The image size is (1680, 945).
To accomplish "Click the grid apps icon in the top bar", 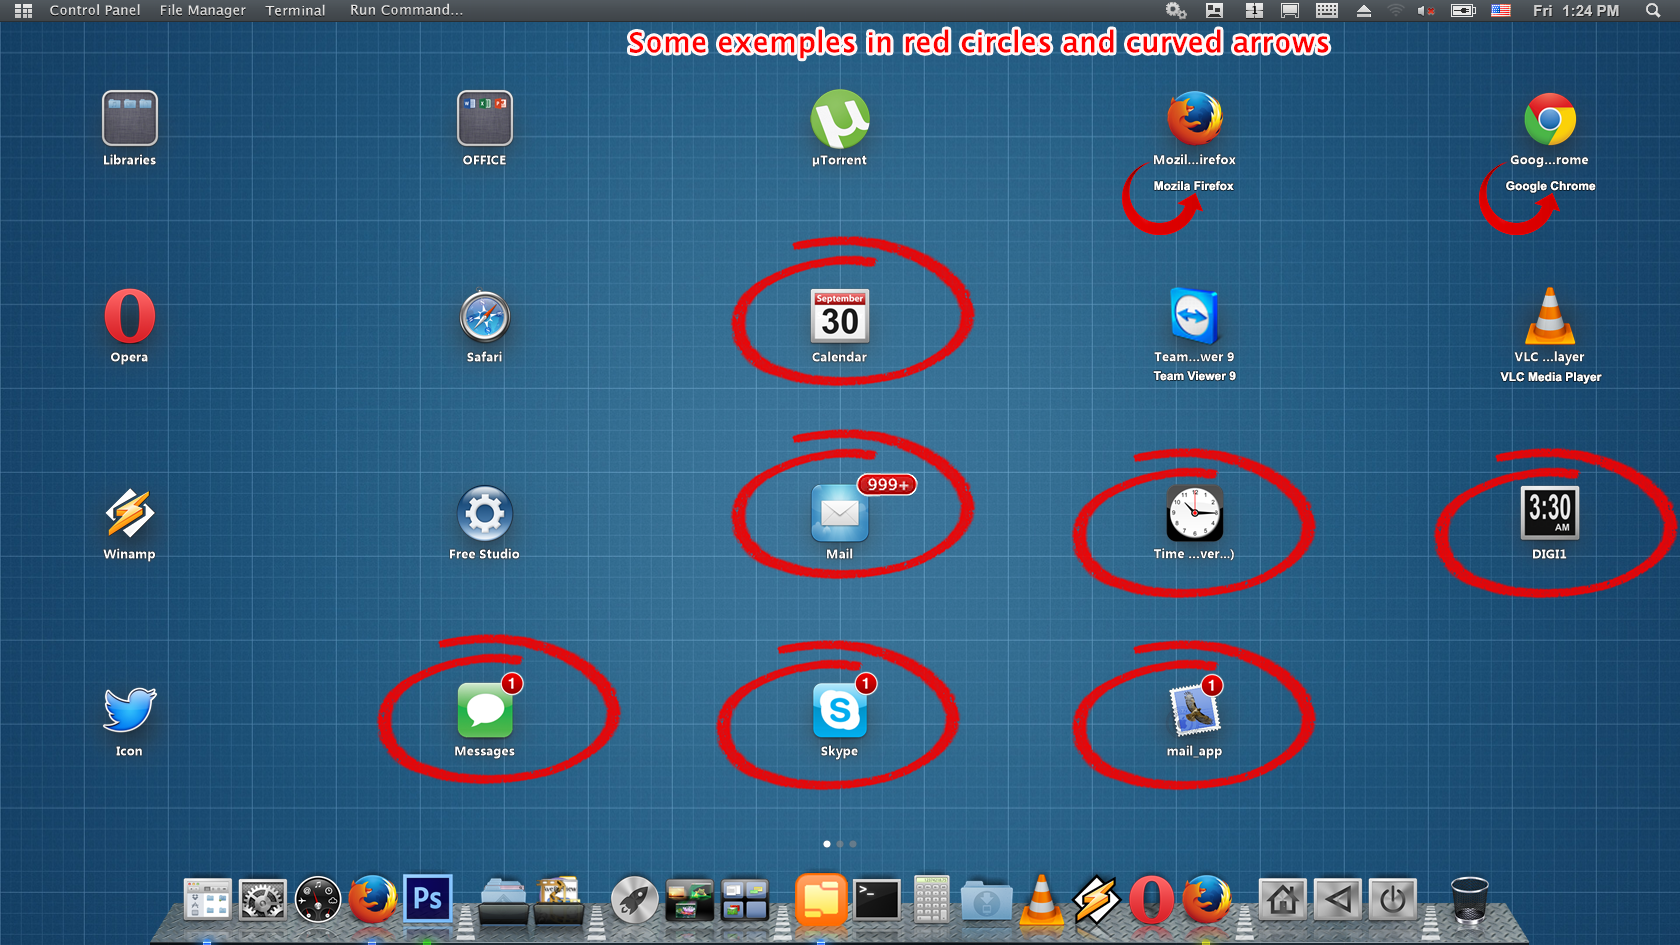I will pyautogui.click(x=24, y=10).
